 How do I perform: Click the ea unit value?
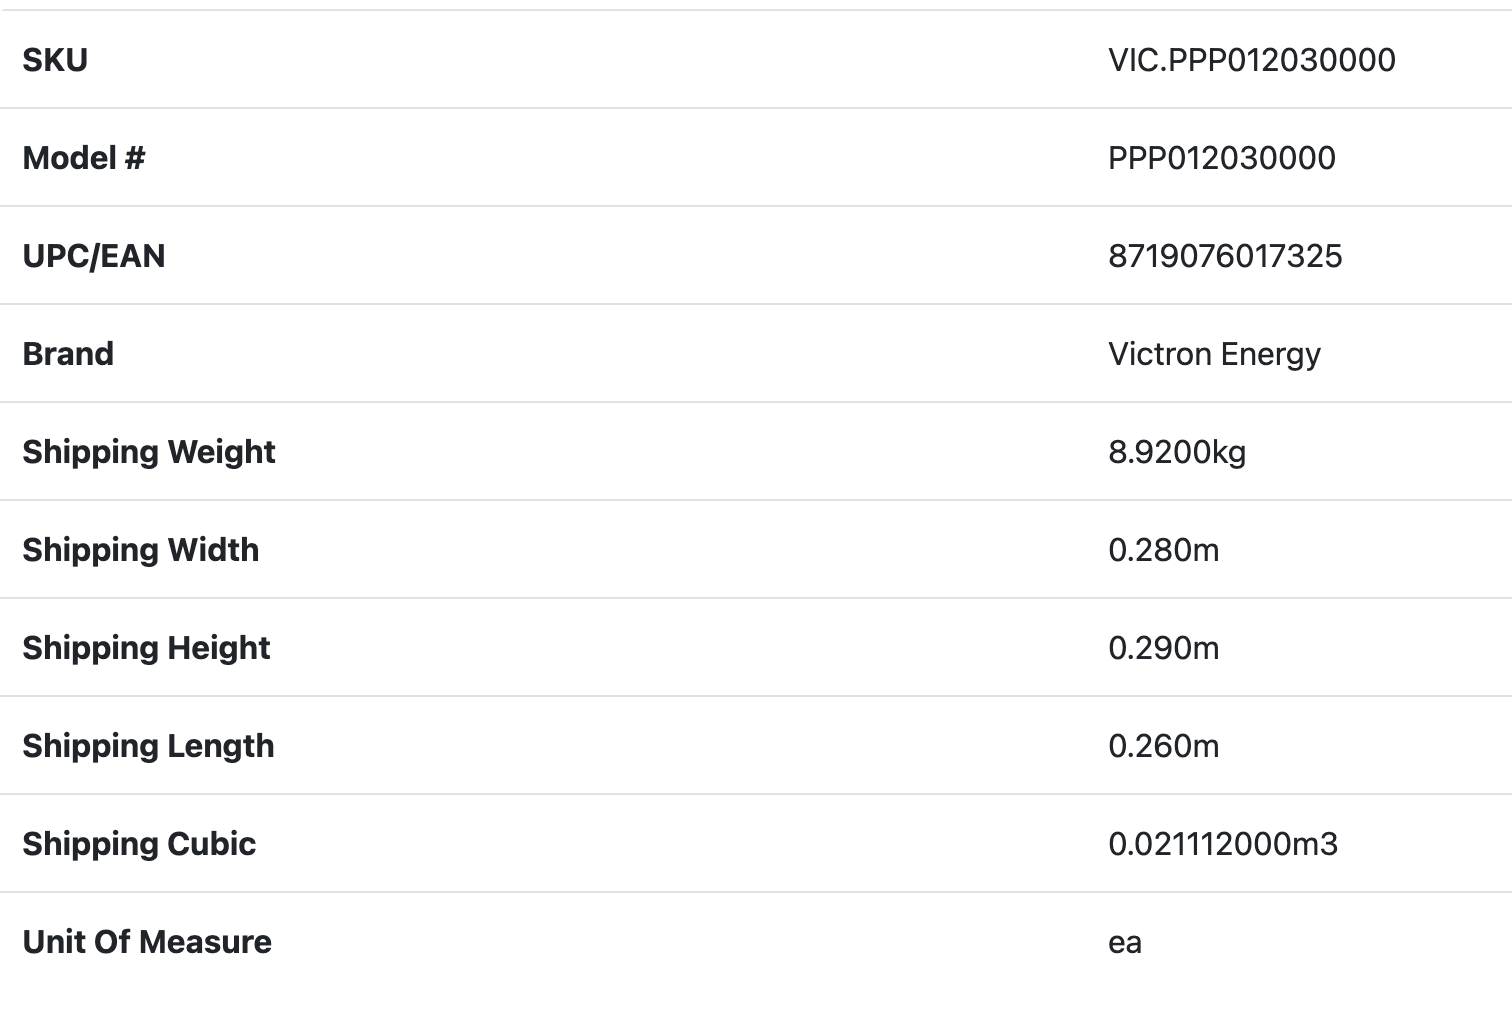[1125, 943]
